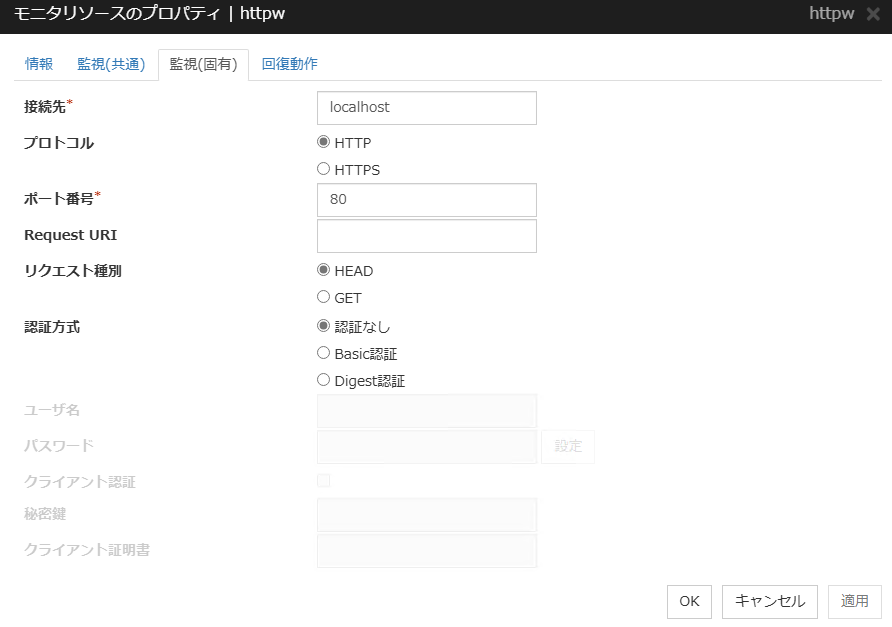This screenshot has width=892, height=627.
Task: Choose 認証なし authentication option
Action: [x=323, y=324]
